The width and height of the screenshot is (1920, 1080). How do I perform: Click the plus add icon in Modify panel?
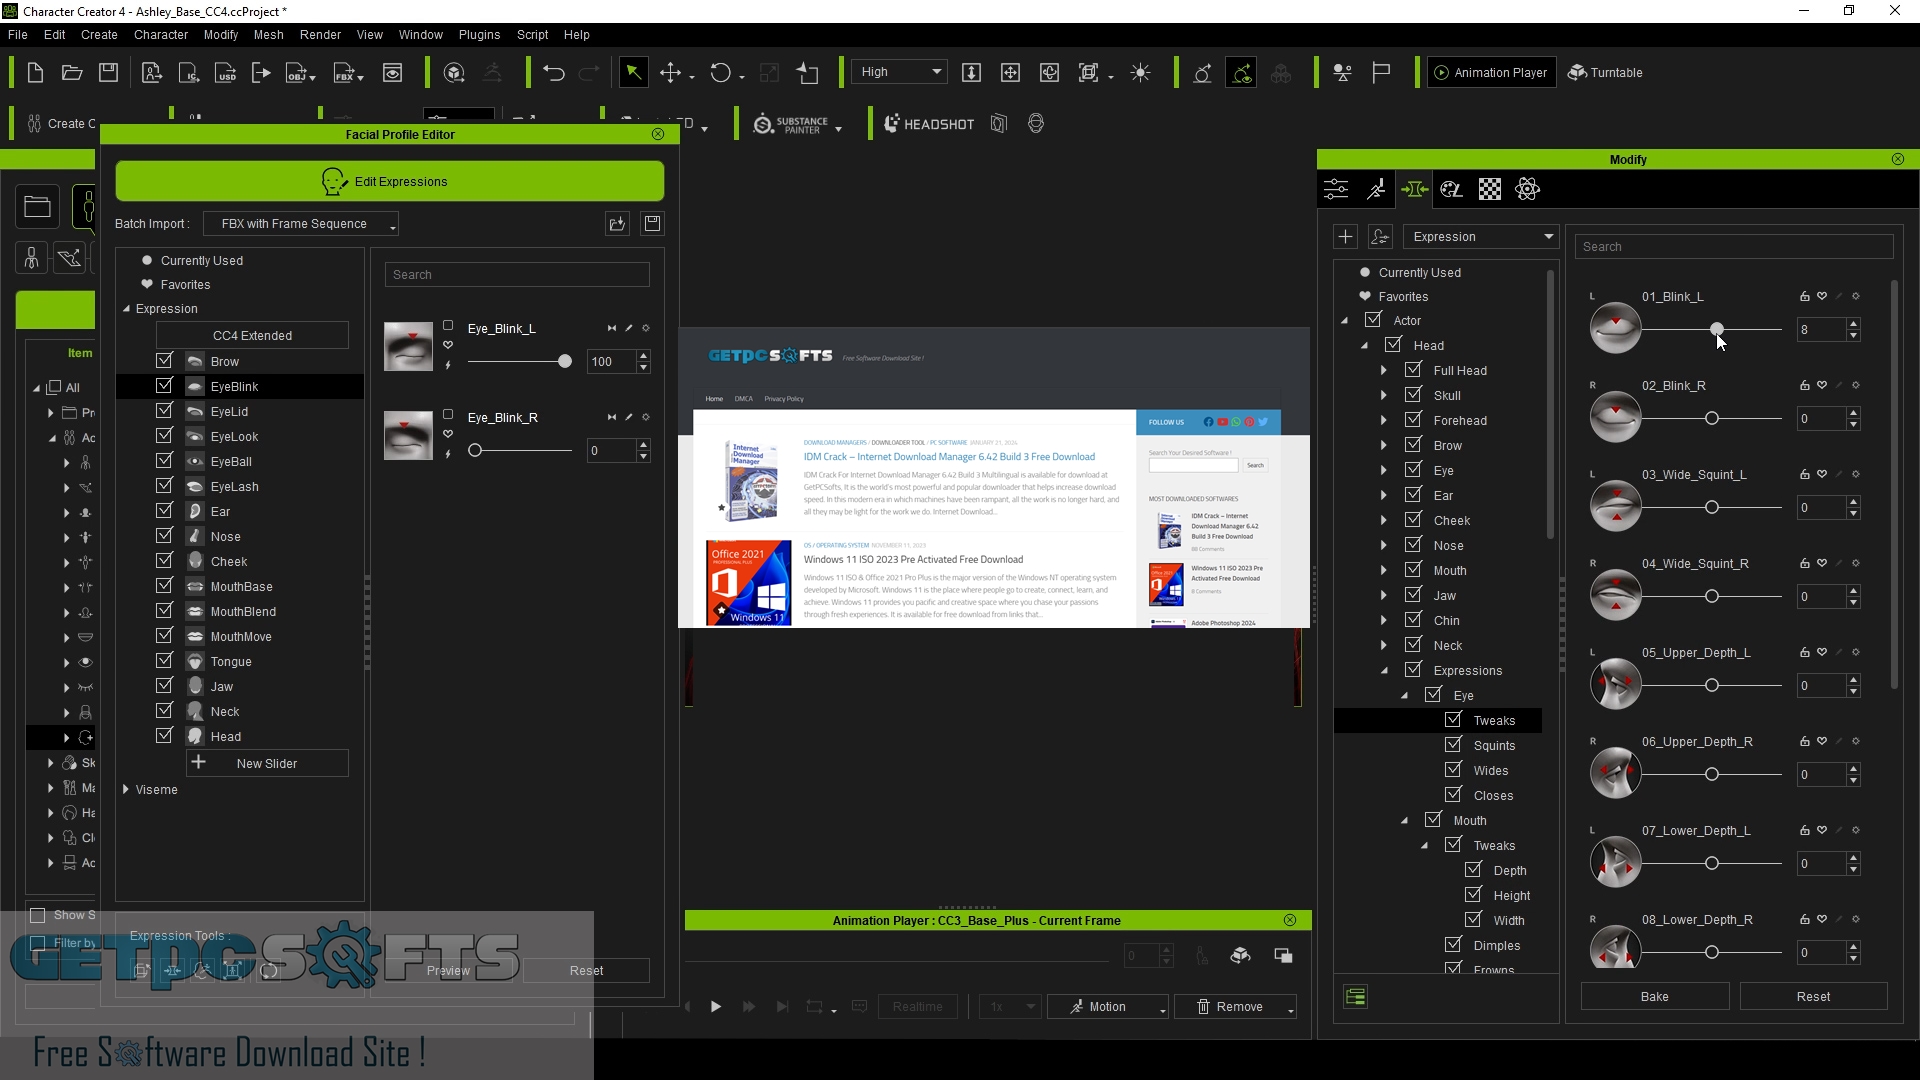coord(1345,237)
